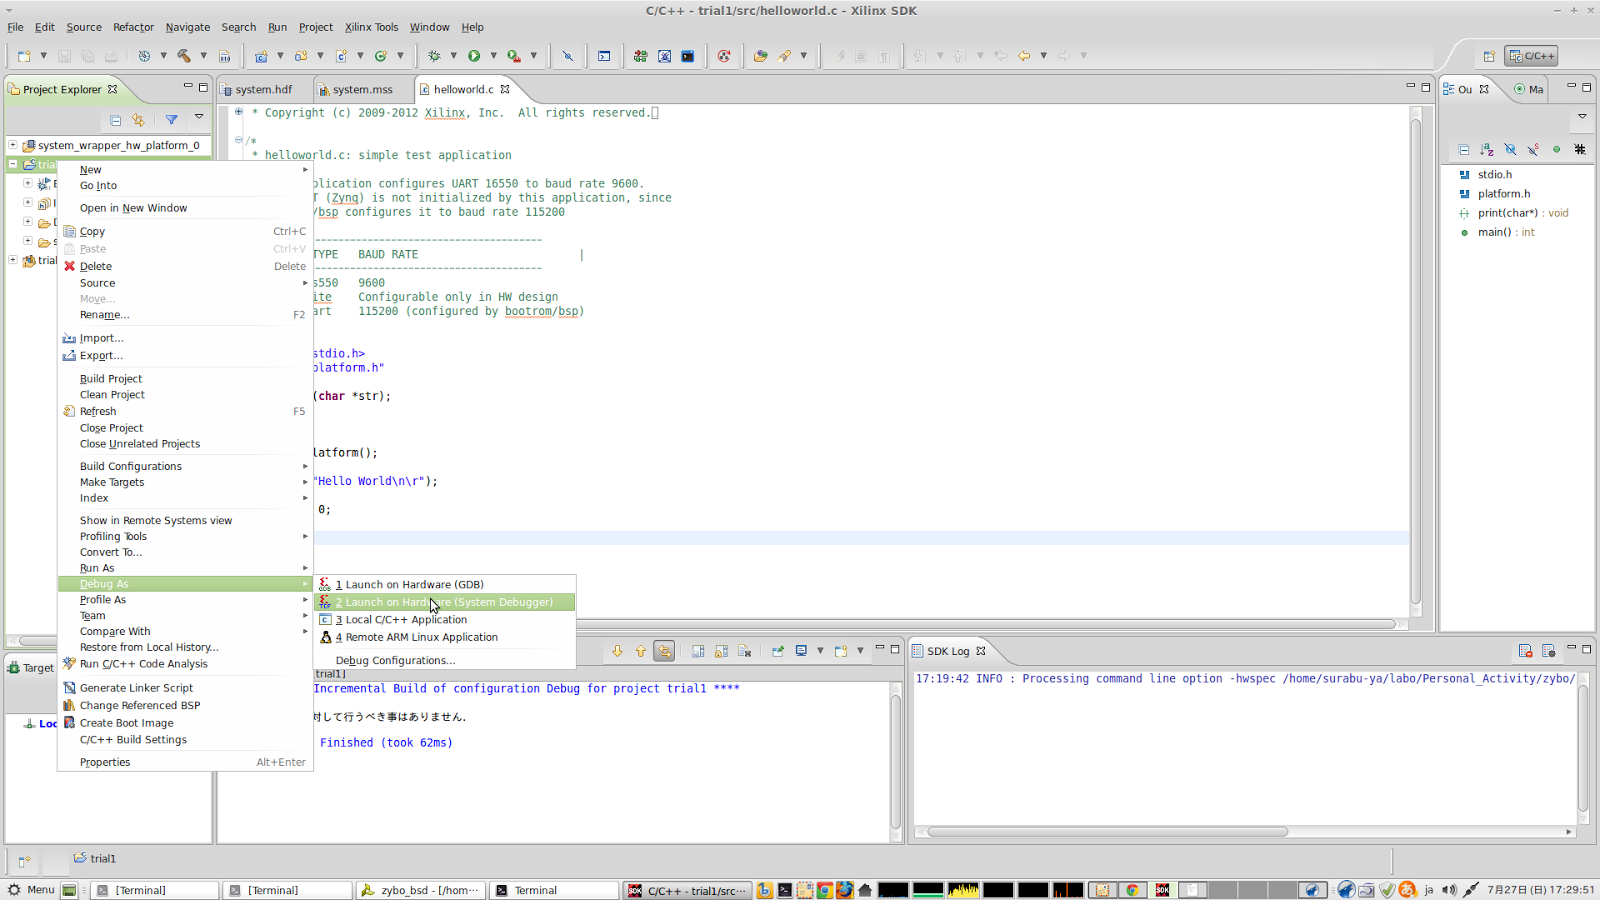
Task: Click the Skip All Breakpoints toolbar icon
Action: click(568, 56)
